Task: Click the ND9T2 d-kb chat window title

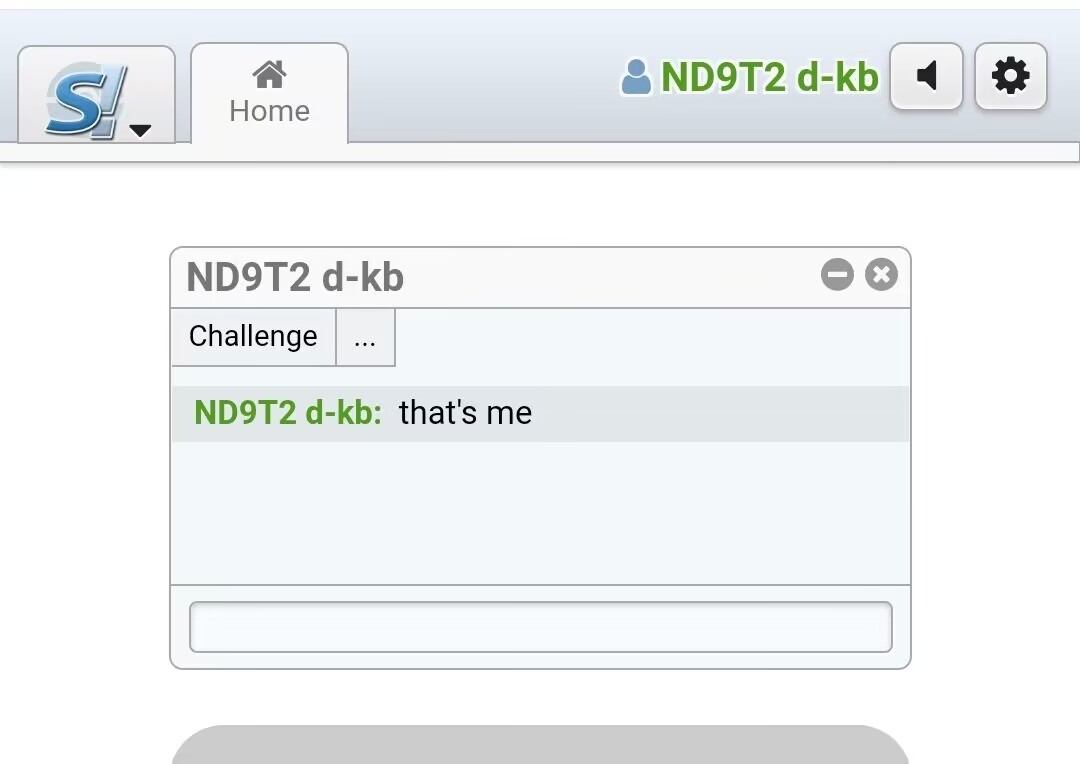Action: [x=295, y=277]
